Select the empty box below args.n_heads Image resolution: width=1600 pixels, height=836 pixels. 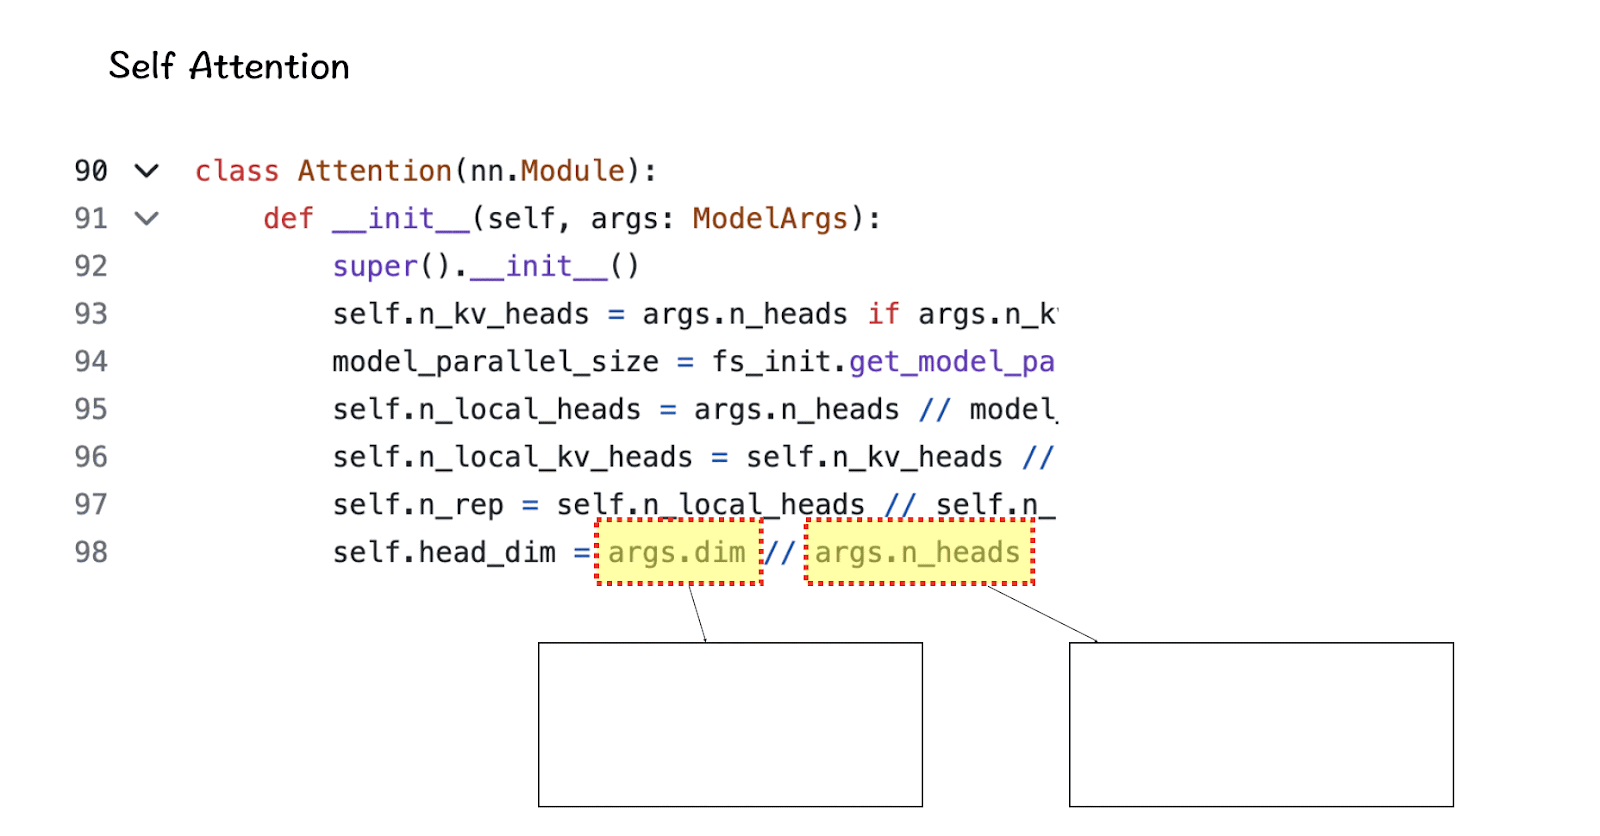click(x=1260, y=724)
